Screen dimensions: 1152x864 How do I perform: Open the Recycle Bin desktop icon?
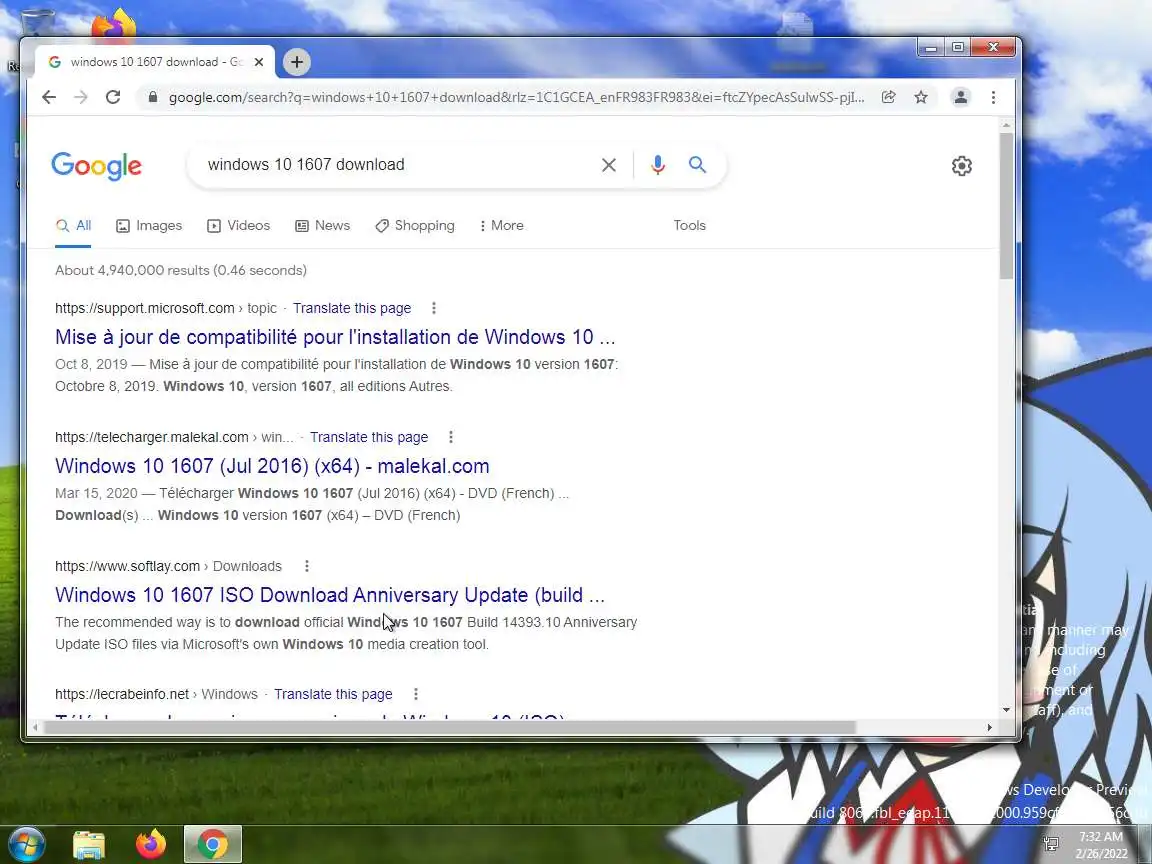point(35,22)
